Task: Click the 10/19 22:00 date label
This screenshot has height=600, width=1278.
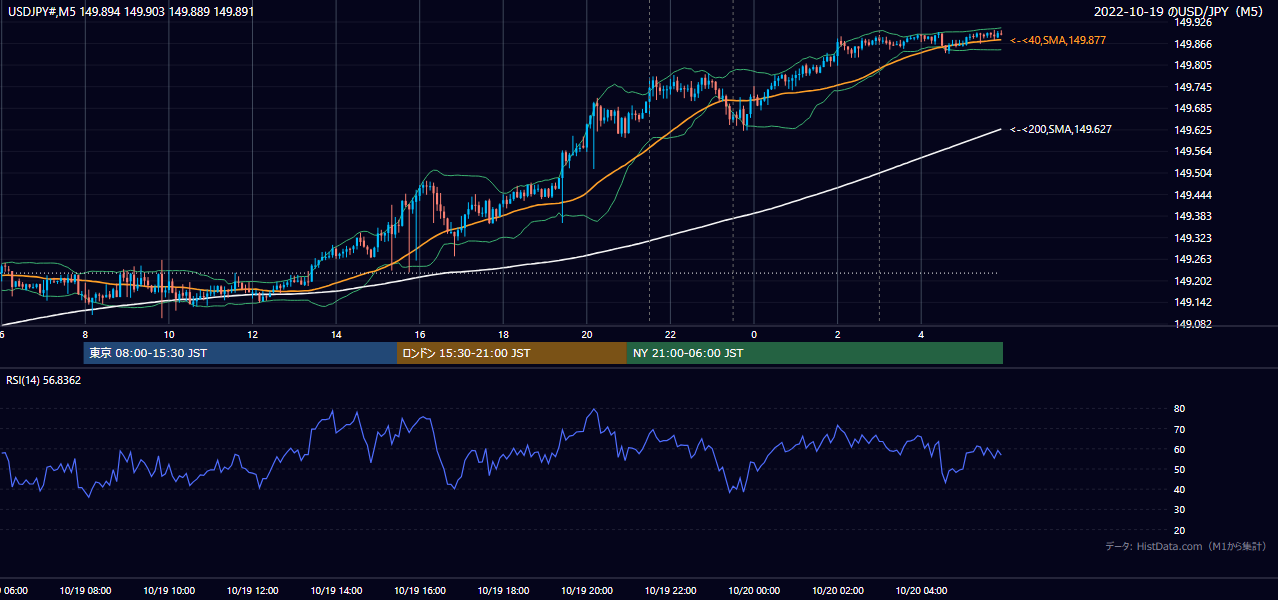Action: tap(670, 591)
